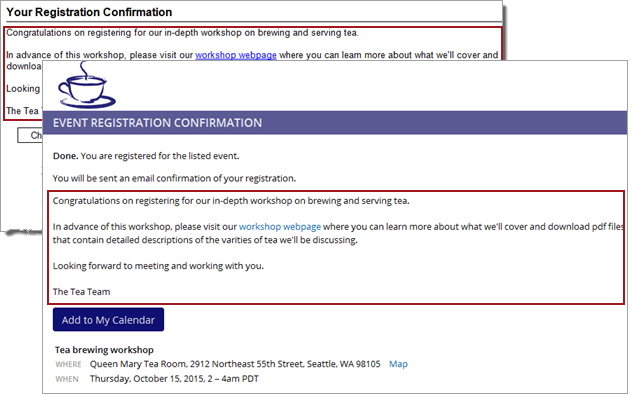Click Congratulations line in the front confirmation
The image size is (634, 395).
coord(231,201)
